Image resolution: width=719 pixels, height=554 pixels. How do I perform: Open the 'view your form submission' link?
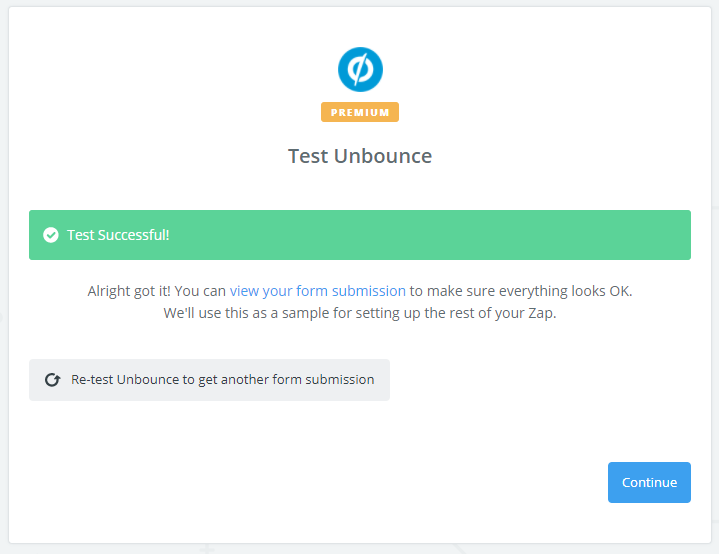318,291
